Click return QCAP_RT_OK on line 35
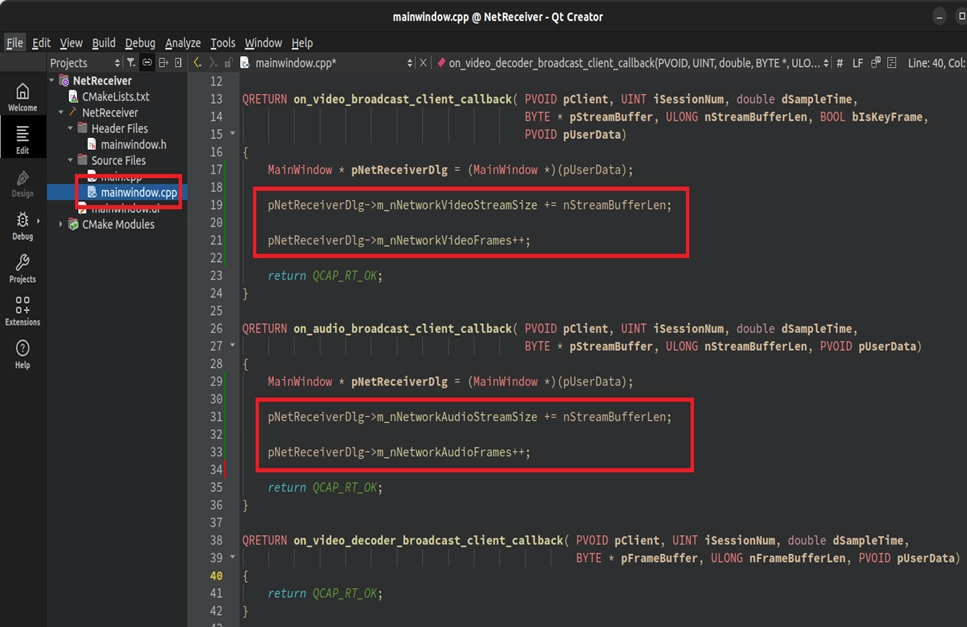The image size is (967, 627). (x=325, y=487)
